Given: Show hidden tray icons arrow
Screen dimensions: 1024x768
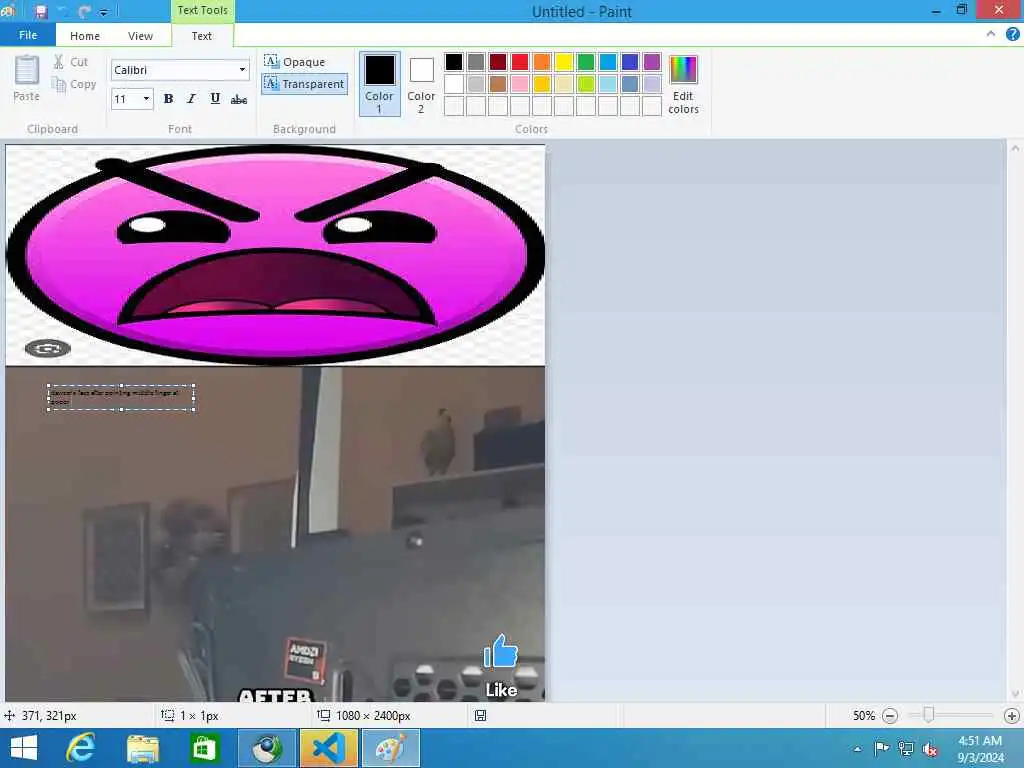Looking at the screenshot, I should pos(857,749).
